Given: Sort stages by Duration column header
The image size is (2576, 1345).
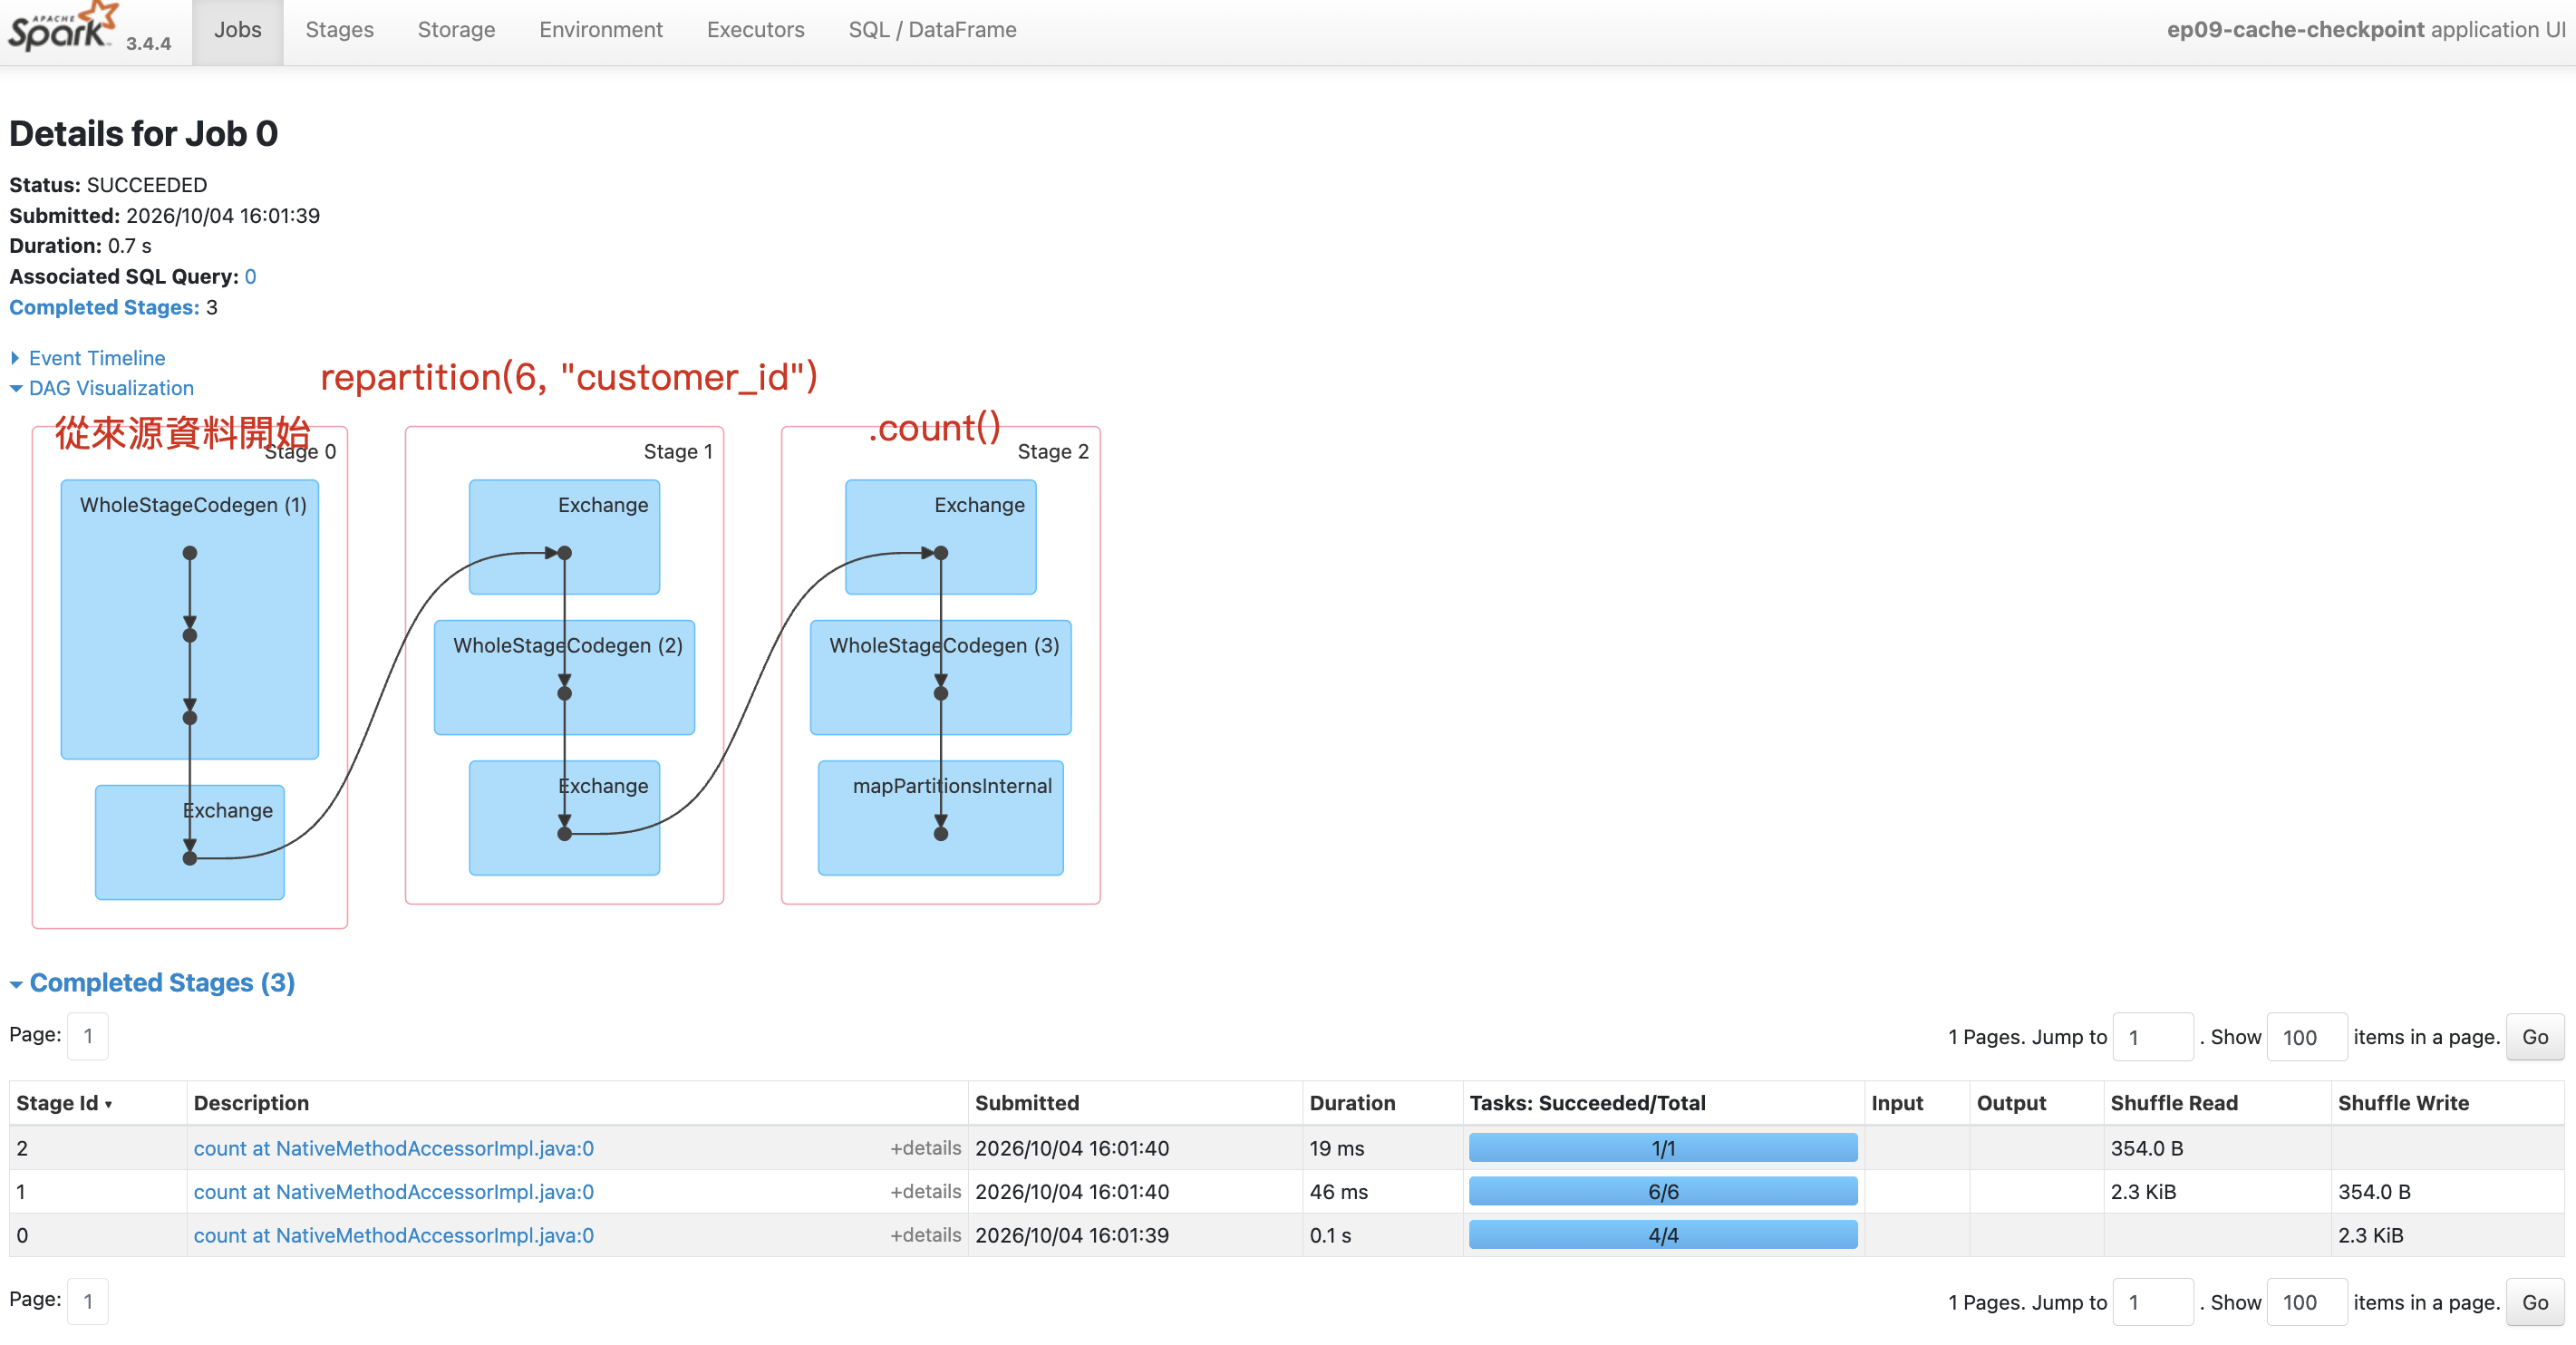Looking at the screenshot, I should point(1352,1103).
